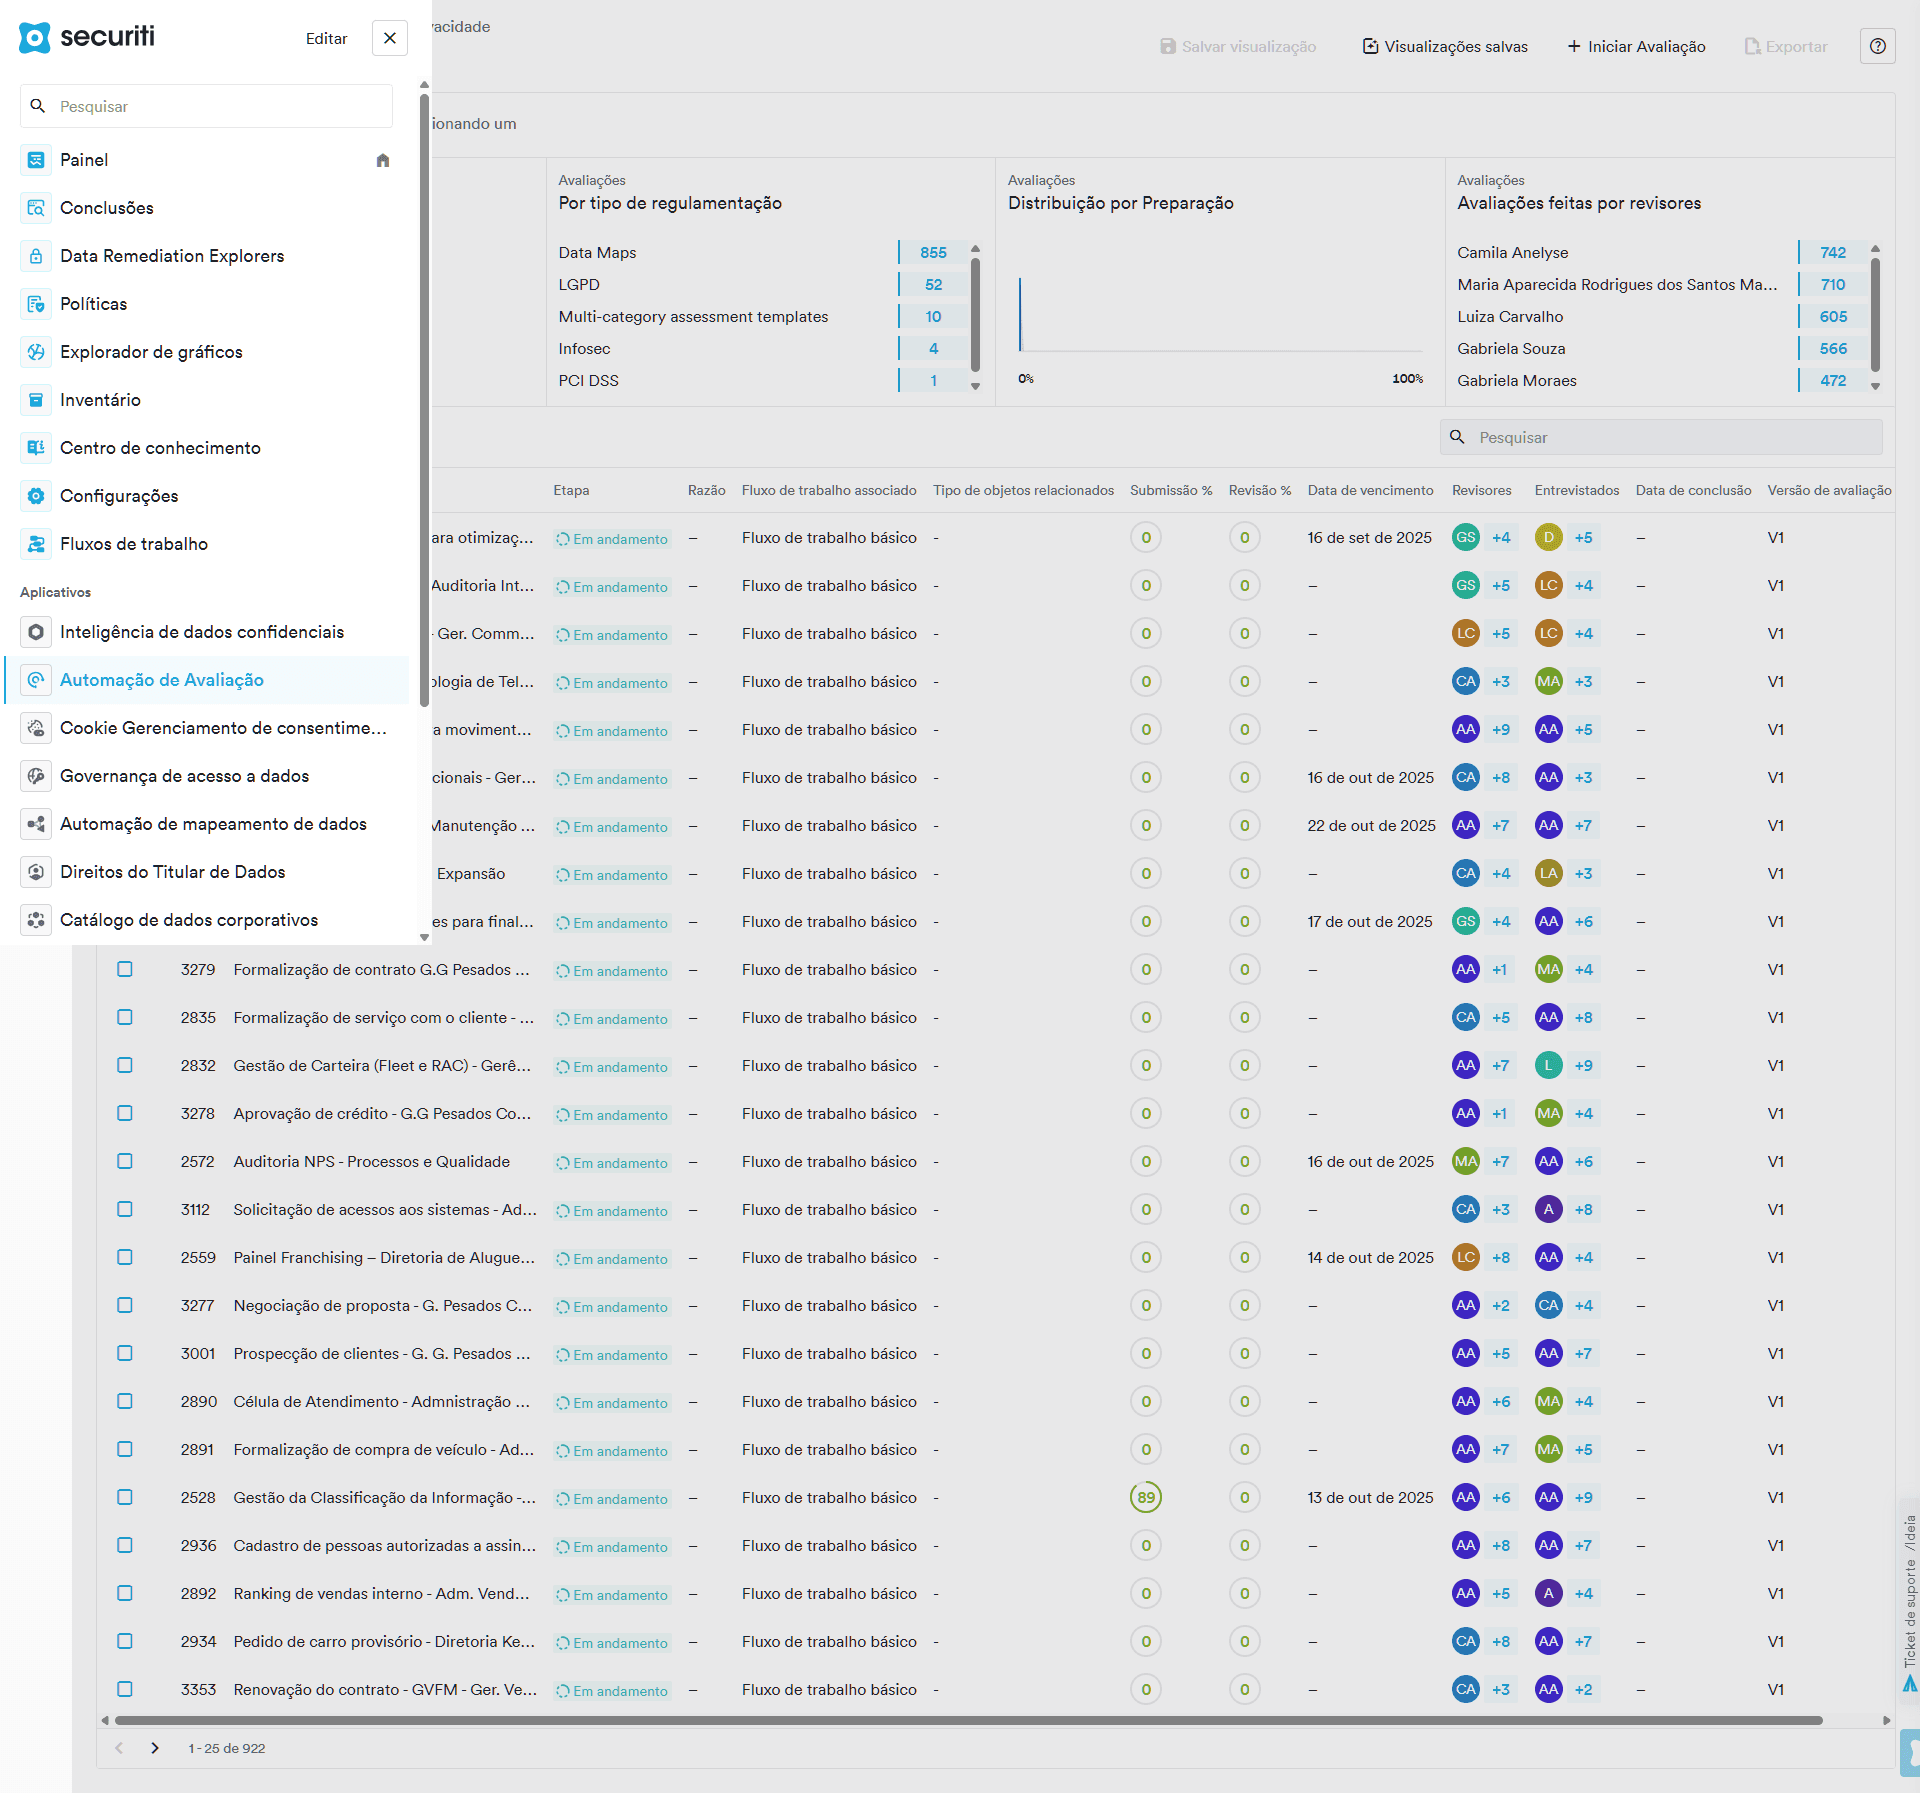Open Explorador de gráficos icon
This screenshot has height=1793, width=1920.
[x=36, y=352]
